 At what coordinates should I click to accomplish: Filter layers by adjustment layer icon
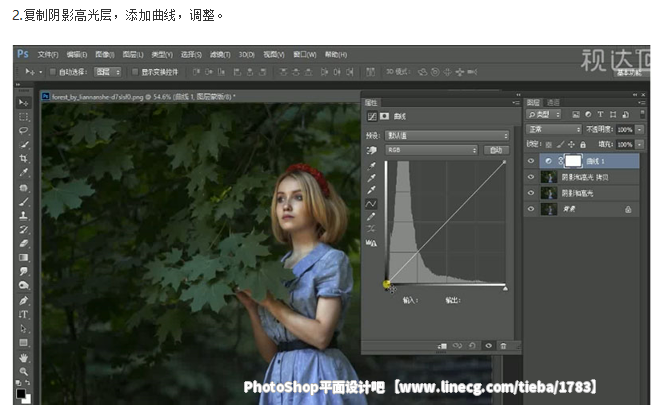[x=588, y=114]
